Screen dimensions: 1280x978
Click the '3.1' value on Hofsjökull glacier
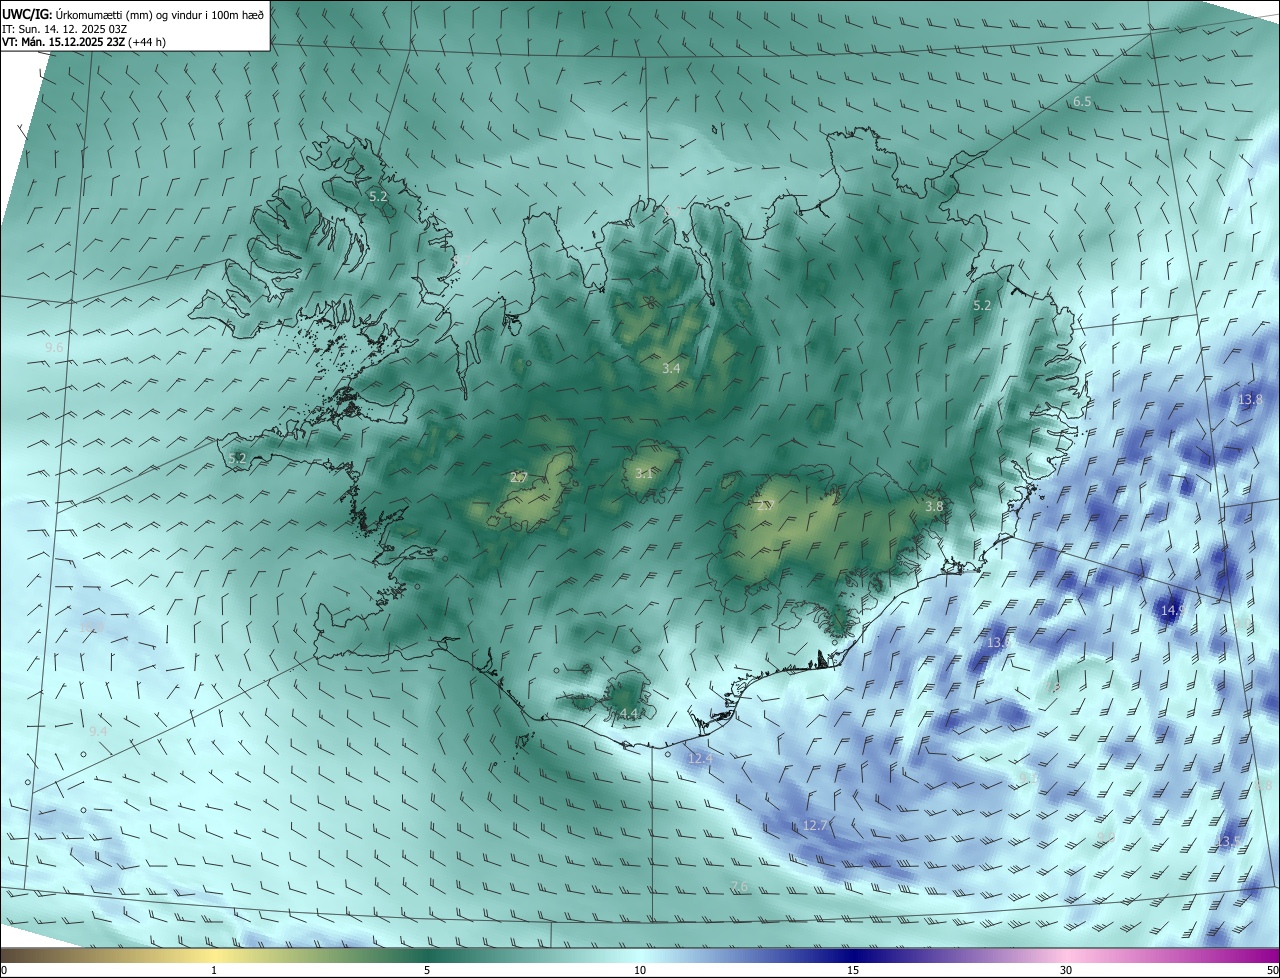pyautogui.click(x=643, y=473)
